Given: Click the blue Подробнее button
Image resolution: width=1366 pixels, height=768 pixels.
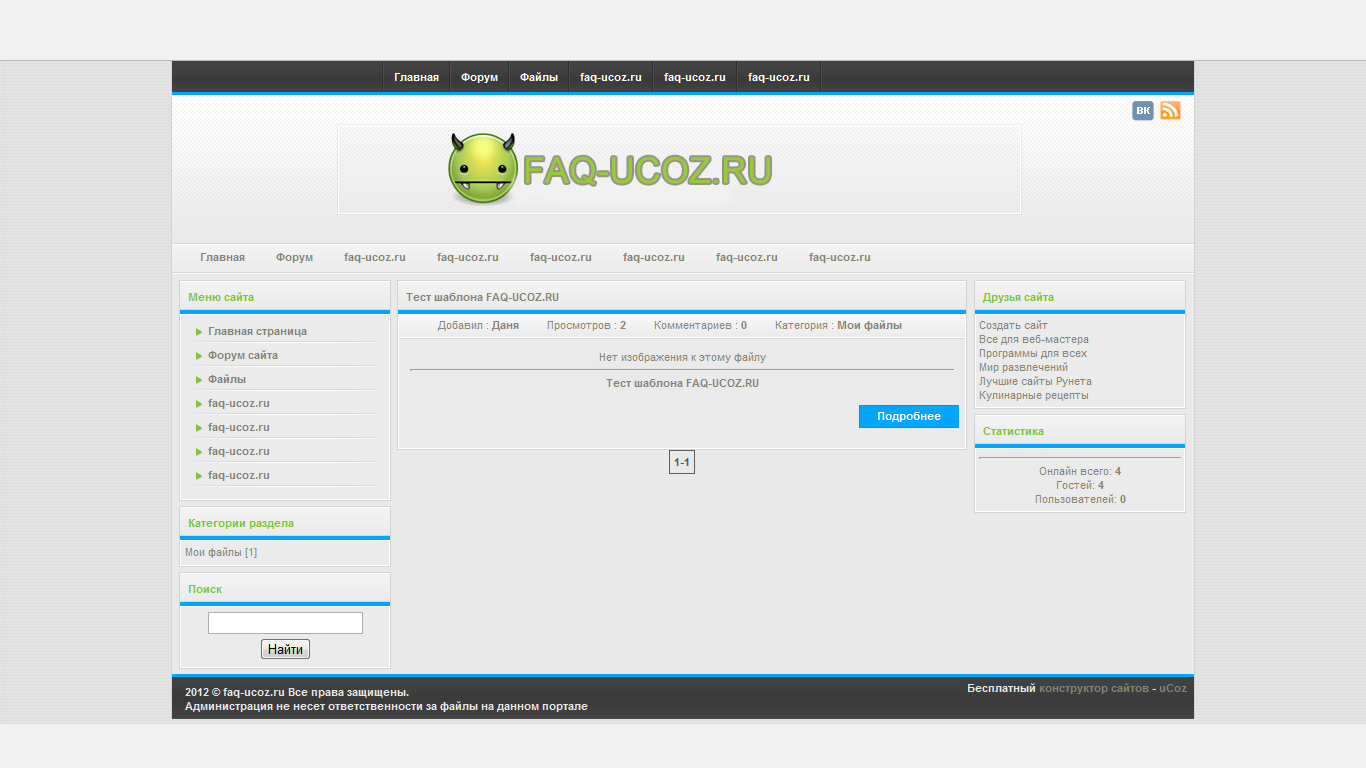Looking at the screenshot, I should (909, 416).
